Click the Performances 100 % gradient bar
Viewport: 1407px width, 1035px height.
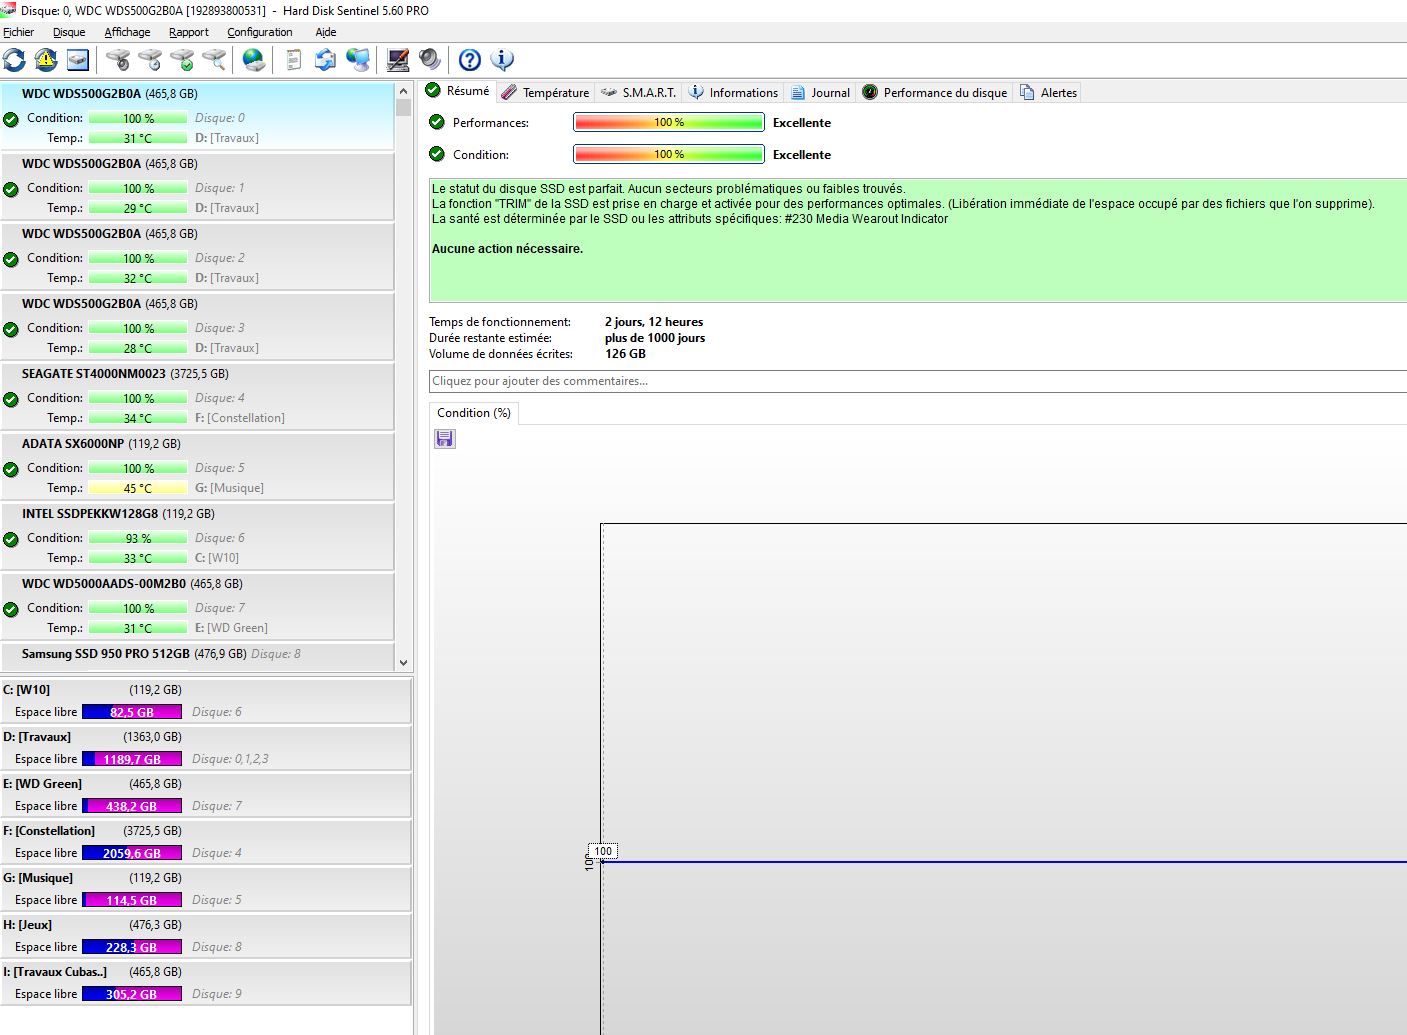pos(669,123)
